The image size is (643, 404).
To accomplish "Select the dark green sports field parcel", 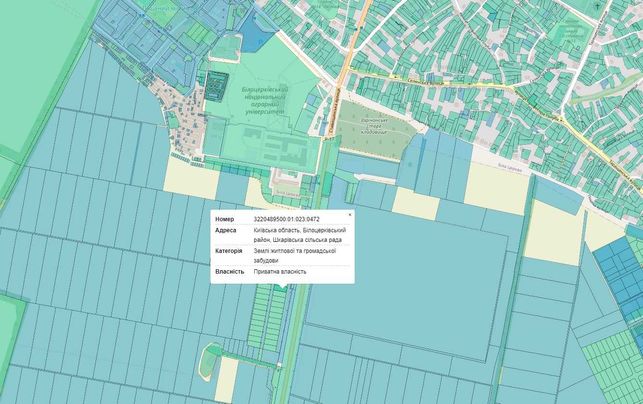I will (216, 86).
